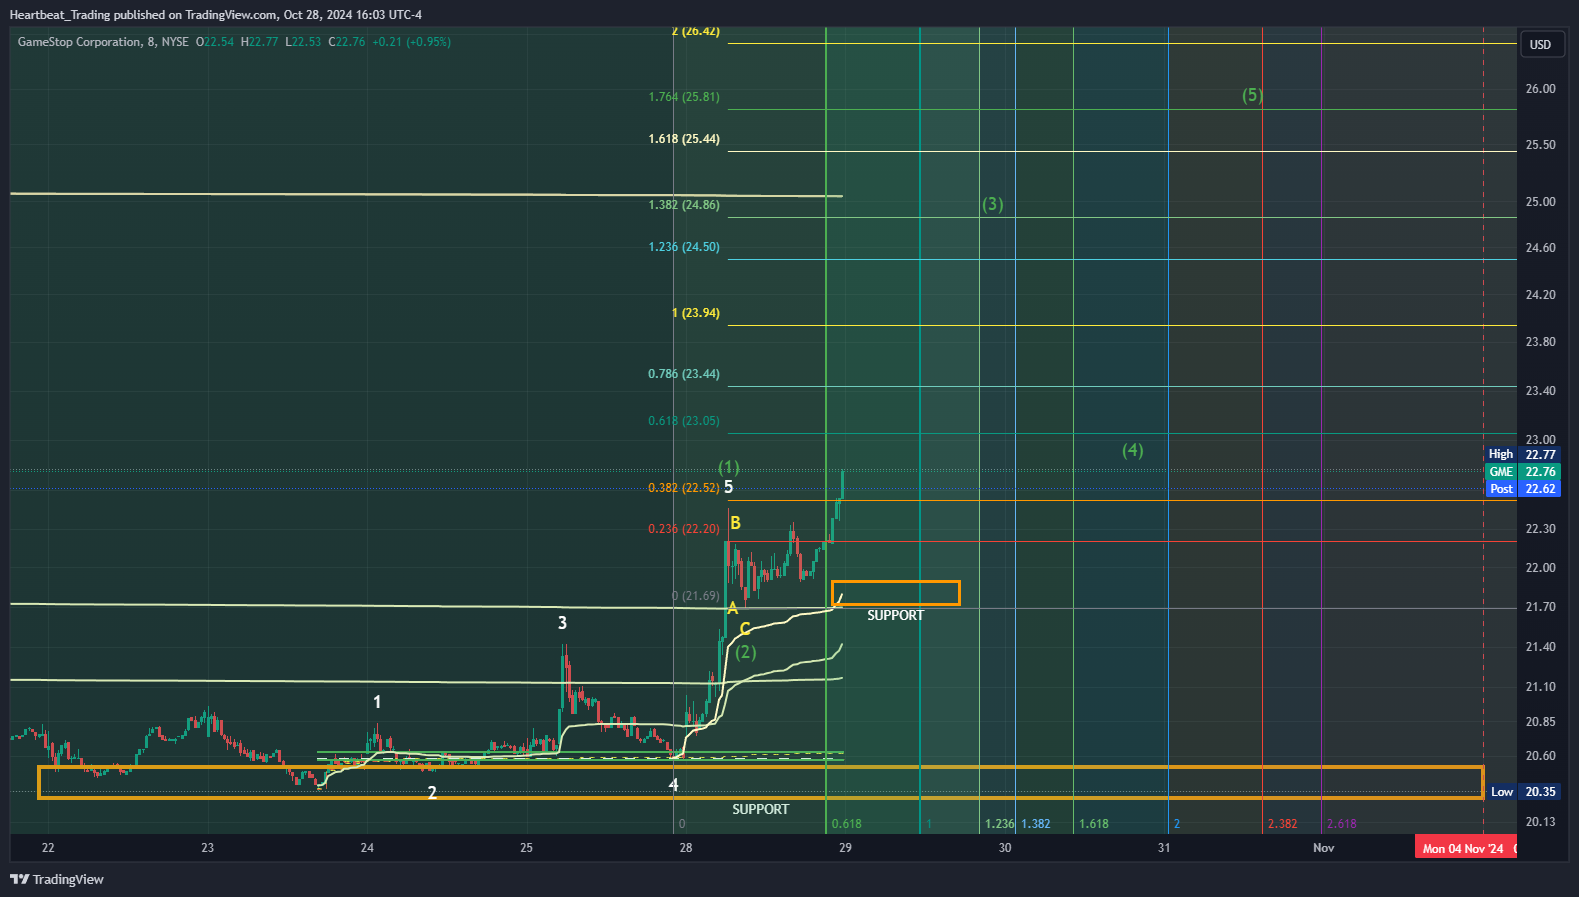Click the green (3) wave label

(992, 204)
